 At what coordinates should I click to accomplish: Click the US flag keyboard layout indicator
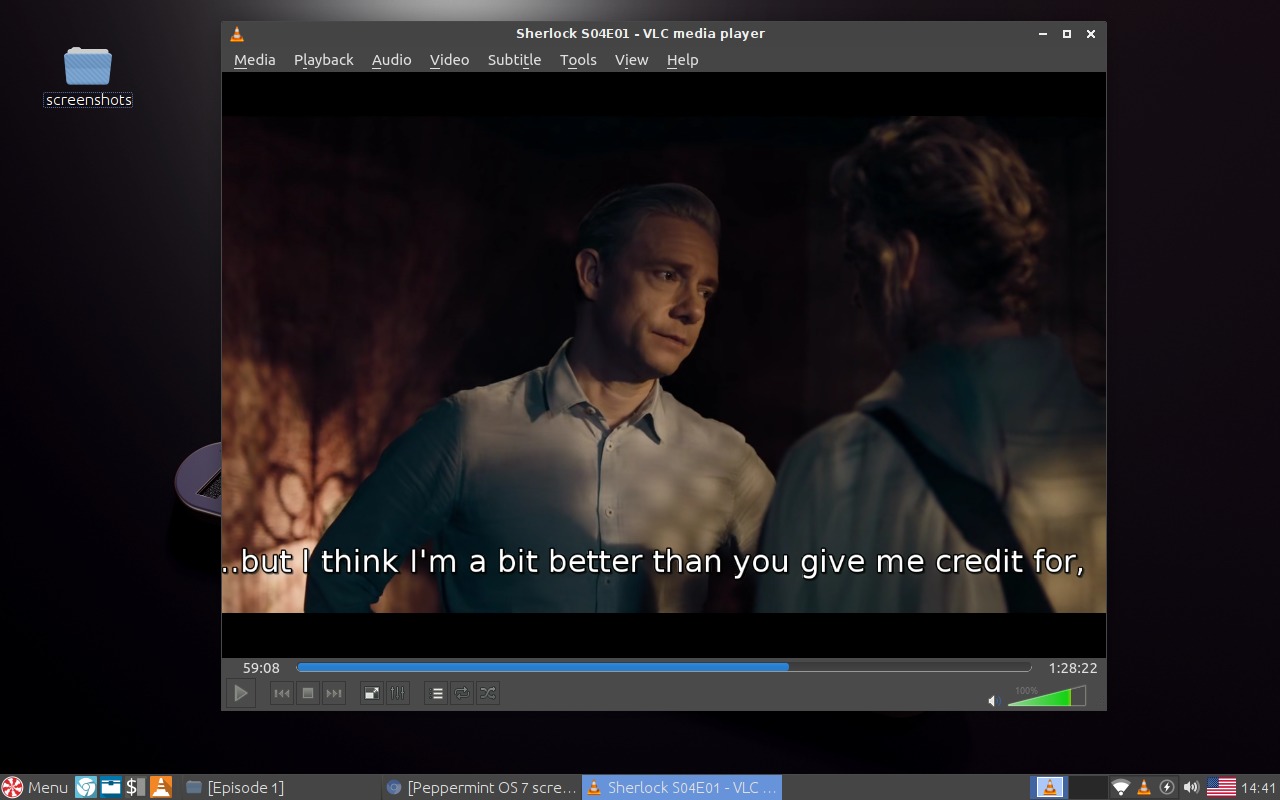[1221, 787]
